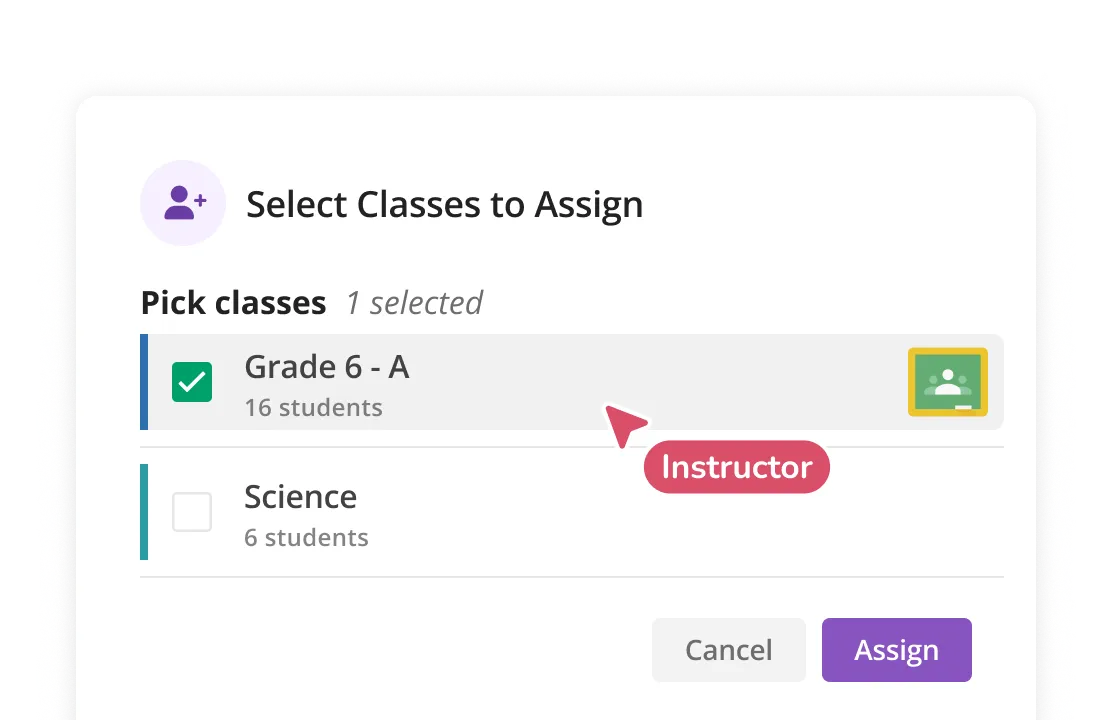Open the Pick classes selection list
Screen dimensions: 1112x720
point(233,302)
